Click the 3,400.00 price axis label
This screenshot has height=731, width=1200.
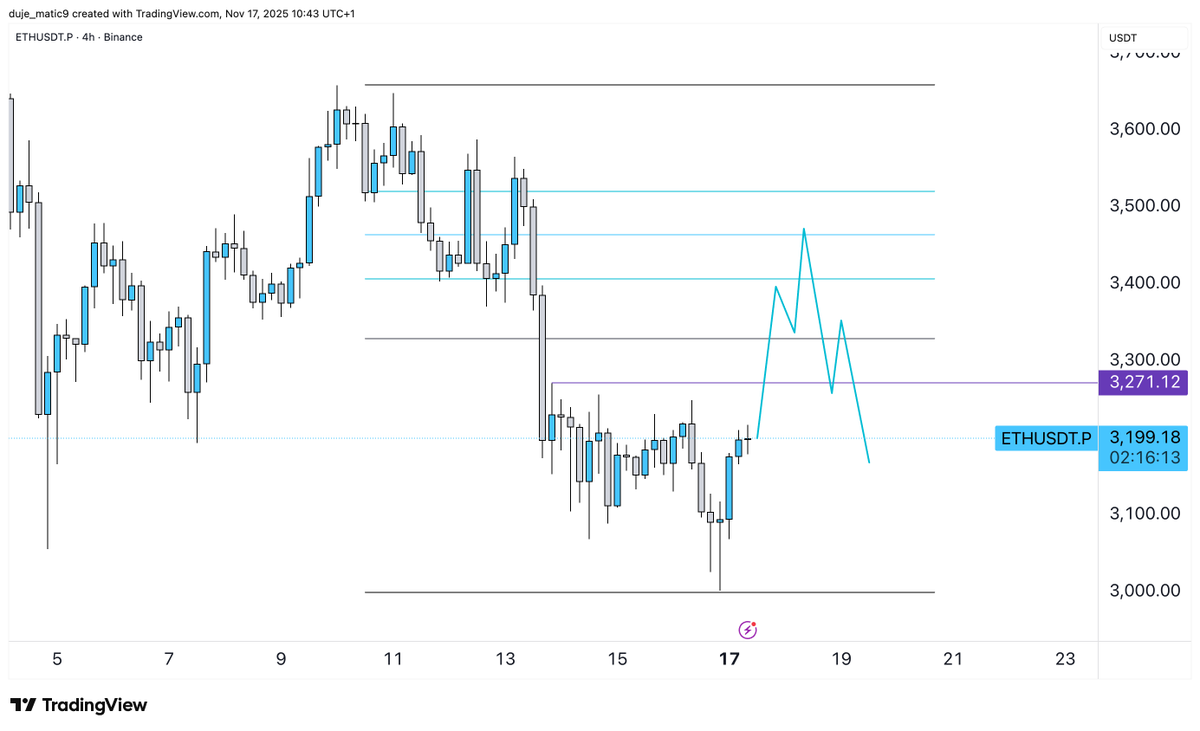tap(1146, 283)
